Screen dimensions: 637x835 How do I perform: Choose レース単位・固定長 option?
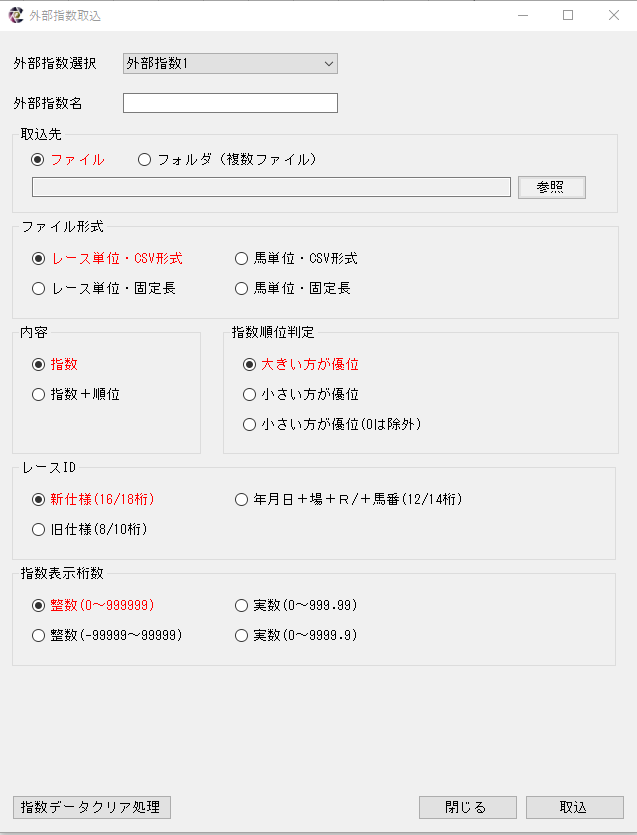[39, 288]
